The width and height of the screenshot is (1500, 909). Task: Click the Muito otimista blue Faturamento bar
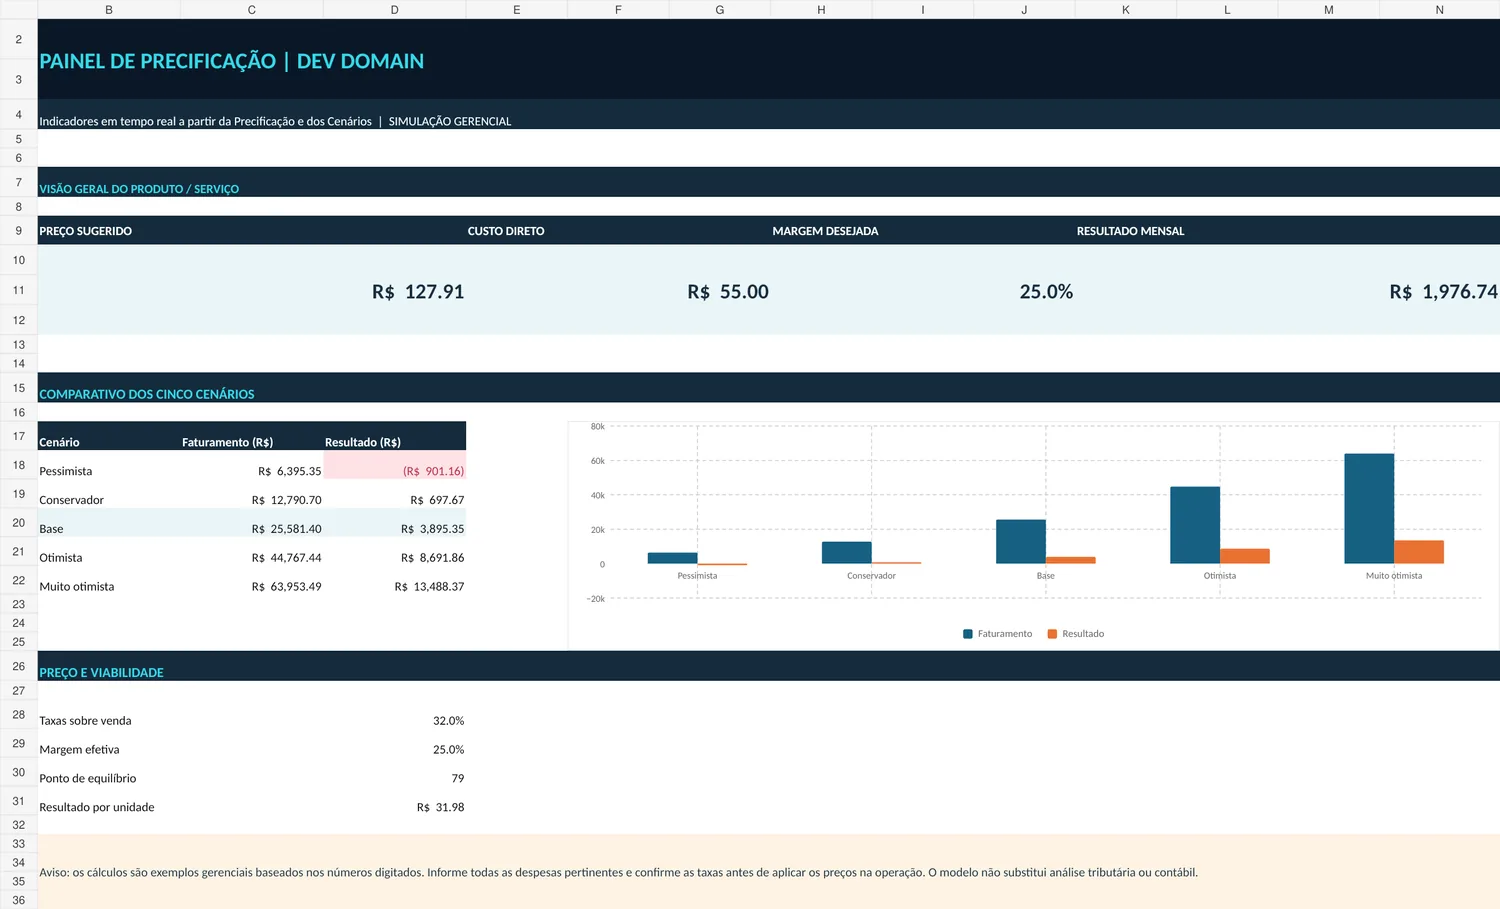[x=1369, y=509]
